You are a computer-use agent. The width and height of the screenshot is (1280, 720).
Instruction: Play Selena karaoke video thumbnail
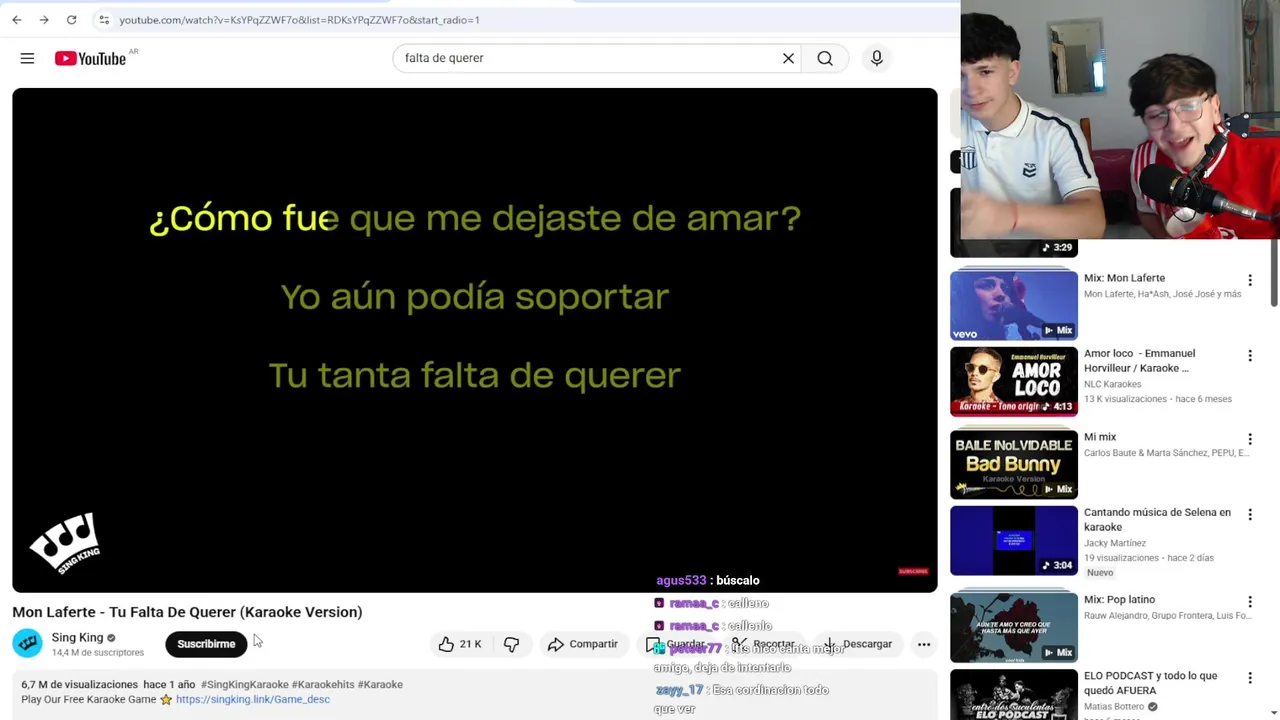[x=1014, y=540]
